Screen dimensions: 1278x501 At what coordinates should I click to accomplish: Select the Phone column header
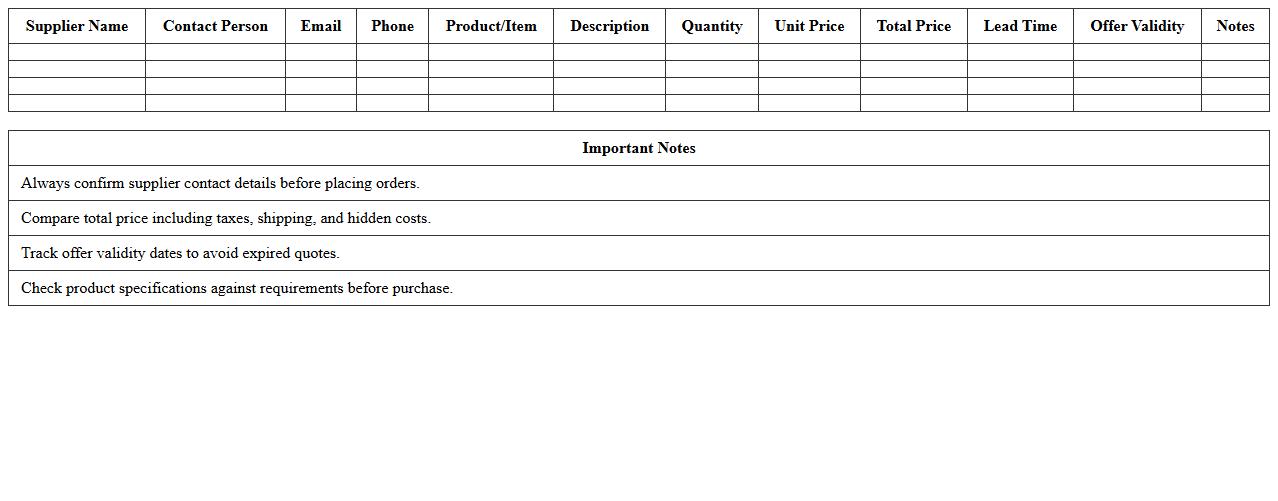click(392, 26)
